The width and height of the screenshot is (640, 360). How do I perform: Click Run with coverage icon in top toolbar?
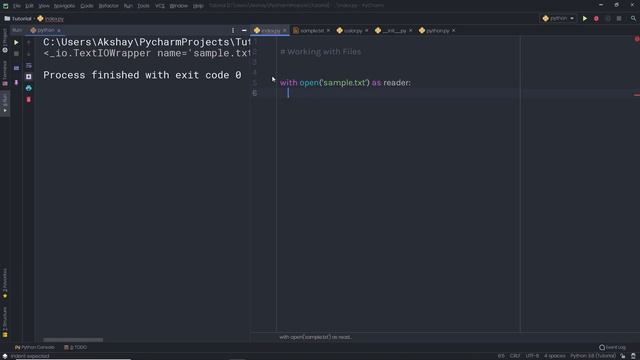pos(607,18)
